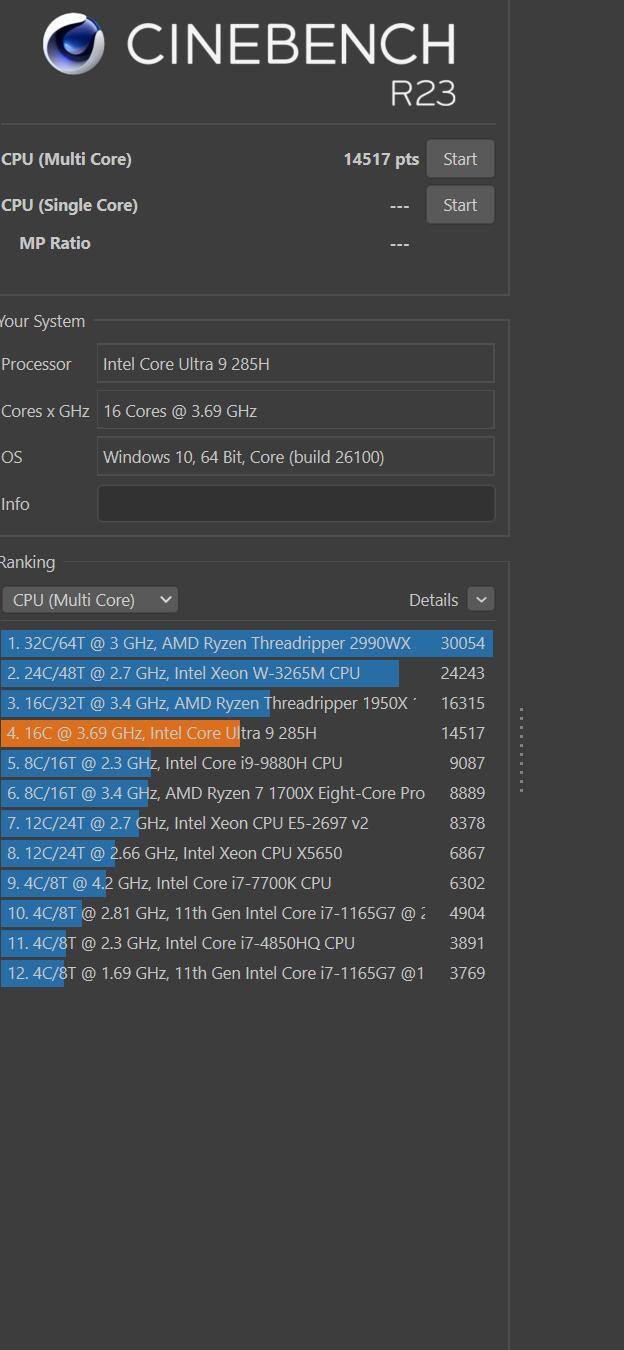Click the Cinebench sphere logo icon

coord(74,44)
